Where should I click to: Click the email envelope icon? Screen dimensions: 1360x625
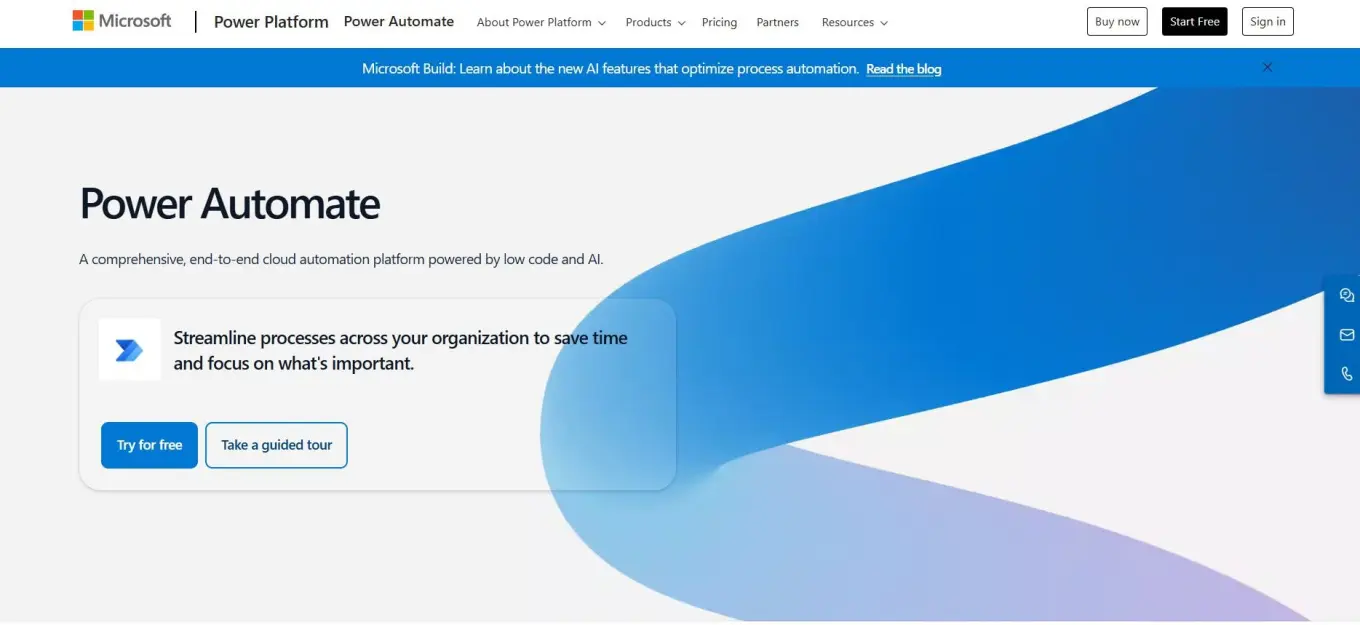(x=1347, y=335)
